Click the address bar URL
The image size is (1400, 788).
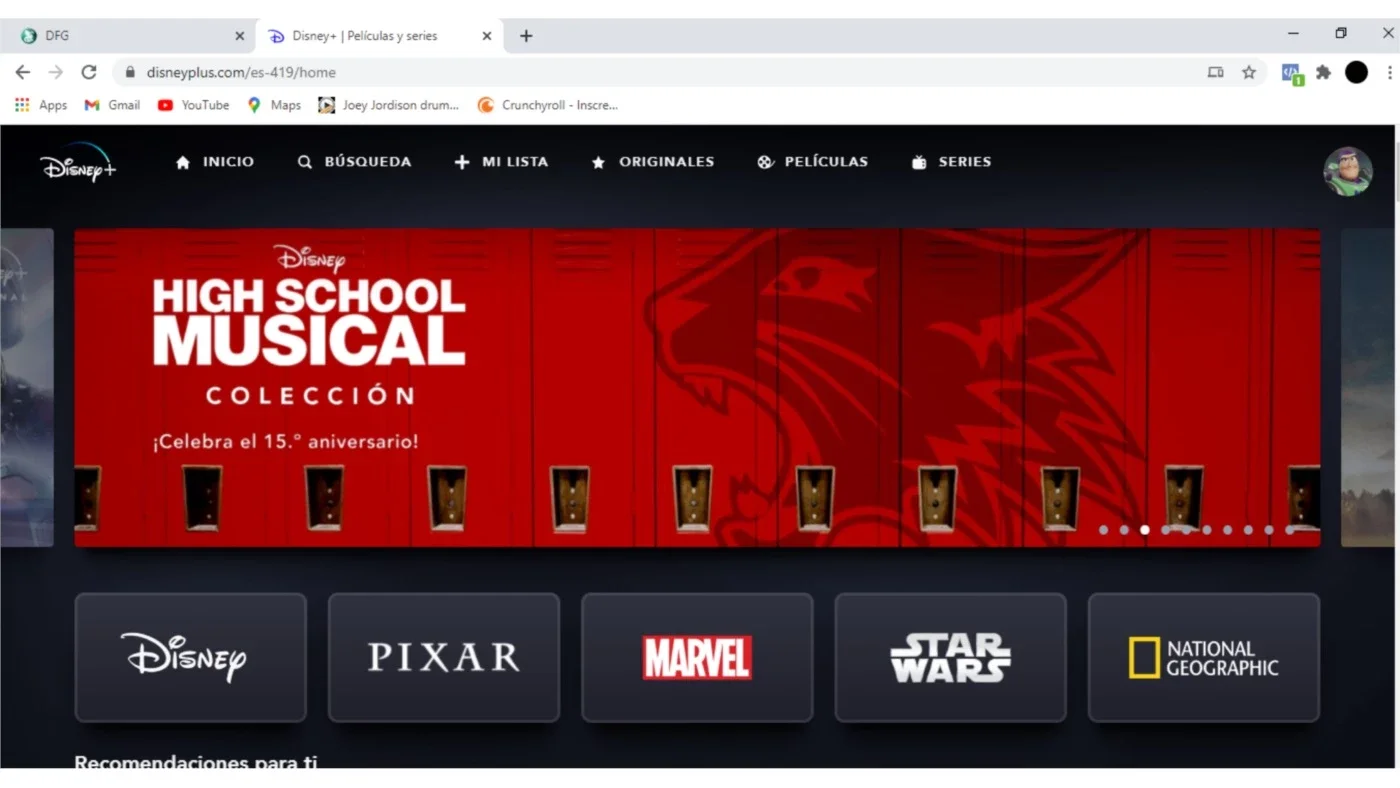point(241,72)
